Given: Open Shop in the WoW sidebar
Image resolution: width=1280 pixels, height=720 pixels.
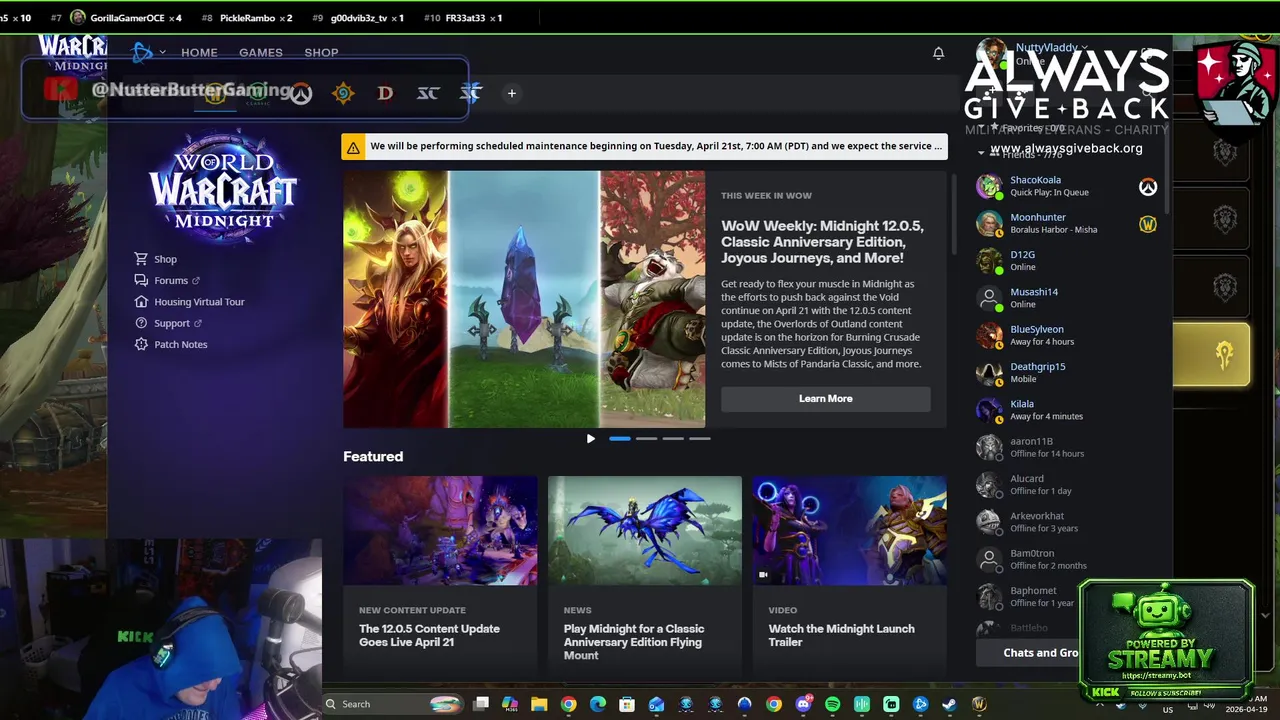Looking at the screenshot, I should 155,259.
